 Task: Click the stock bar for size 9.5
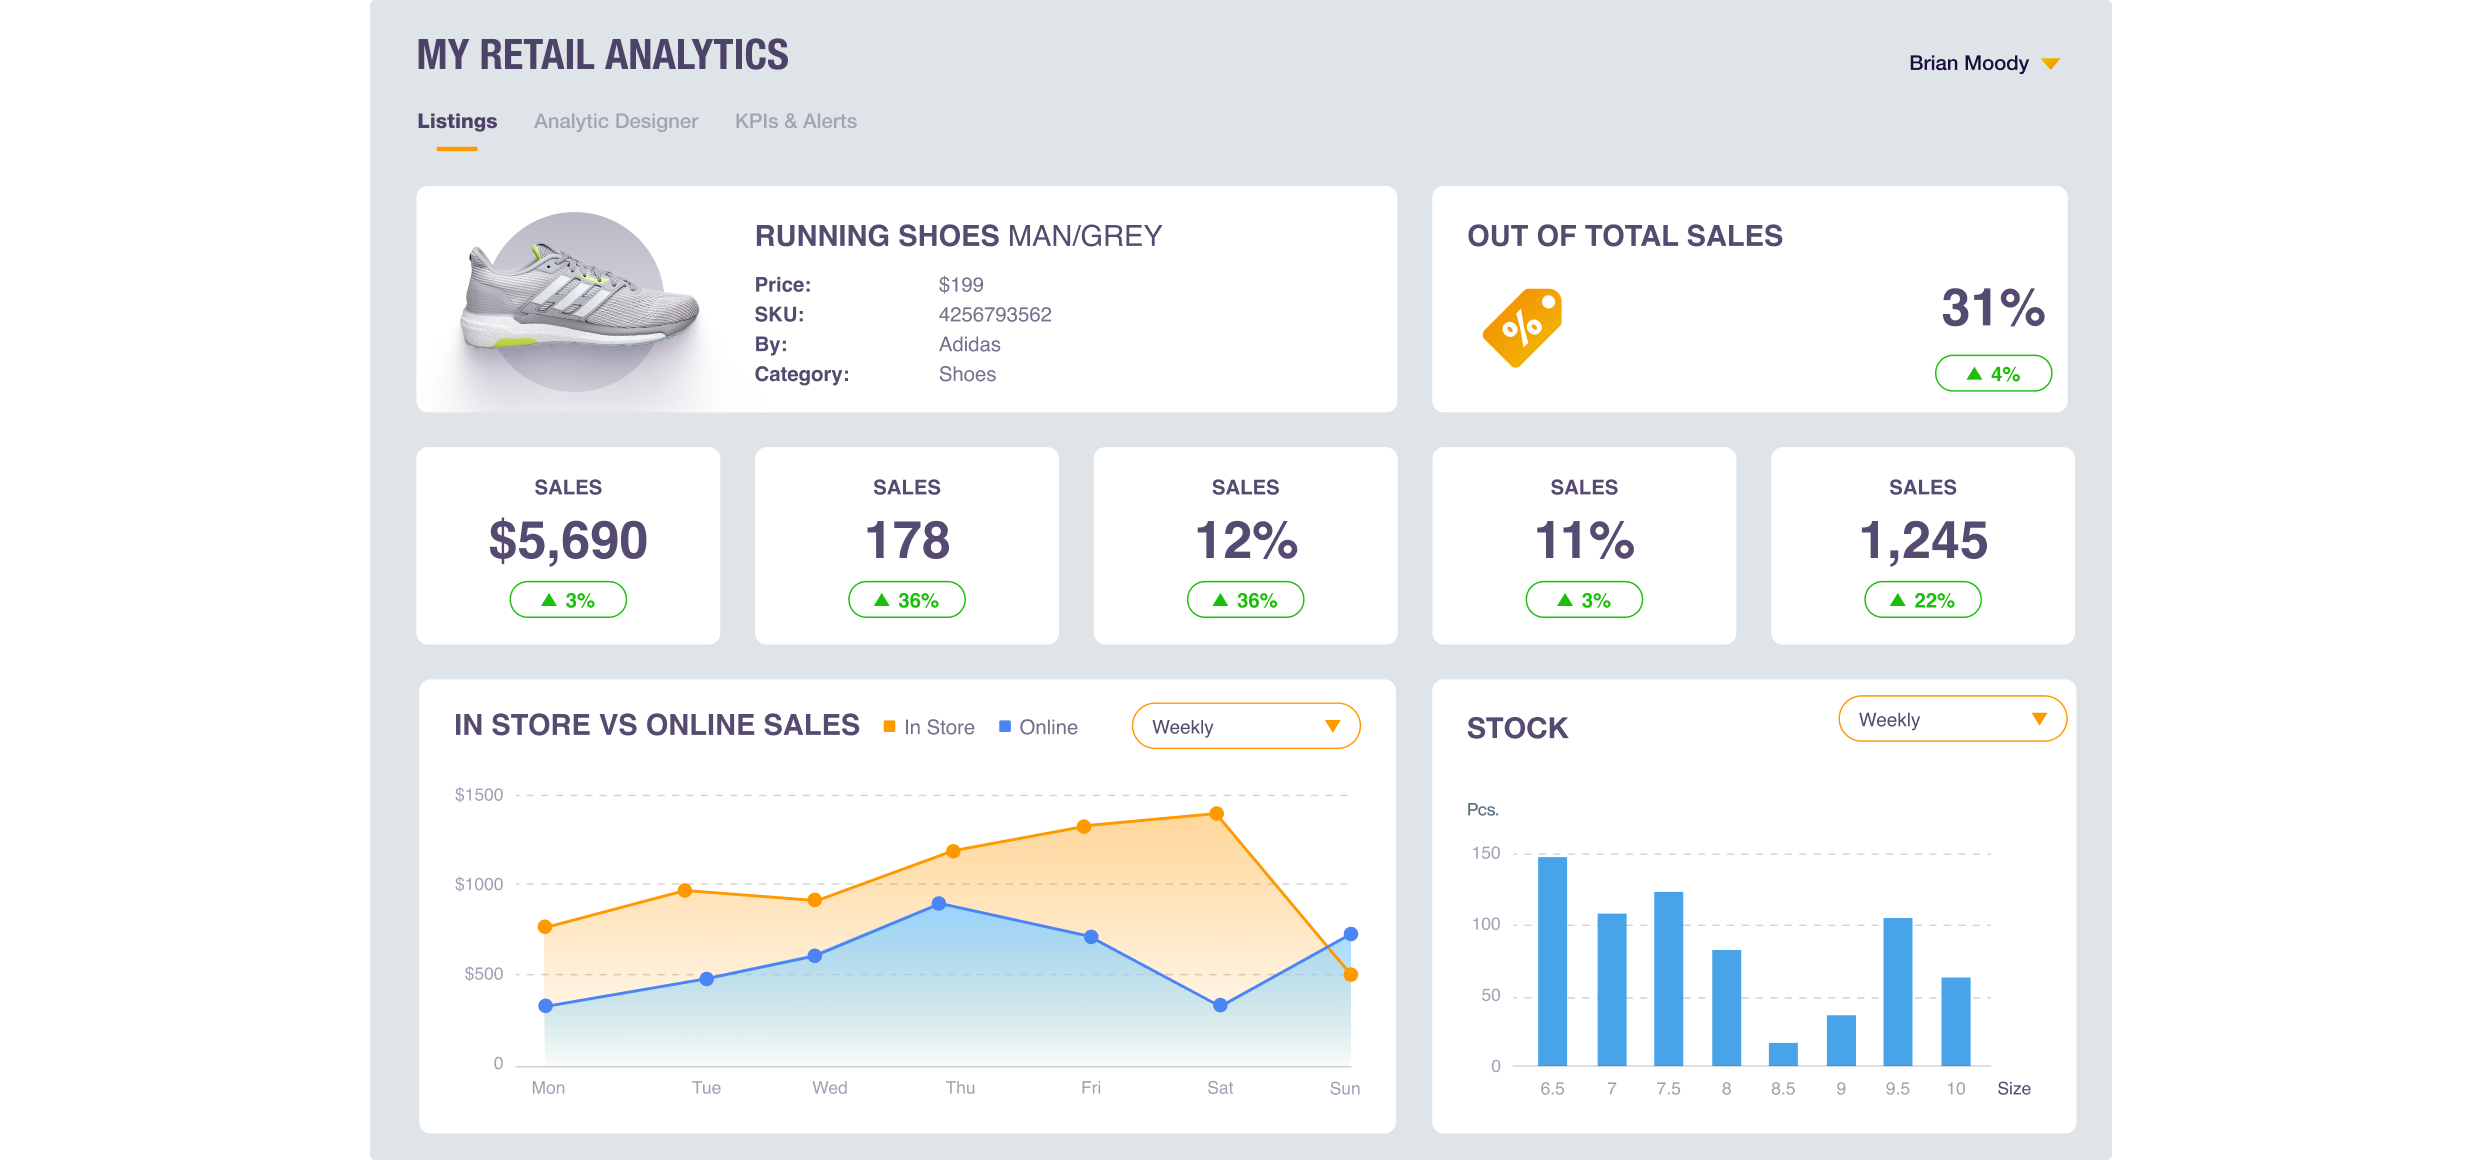click(1897, 991)
